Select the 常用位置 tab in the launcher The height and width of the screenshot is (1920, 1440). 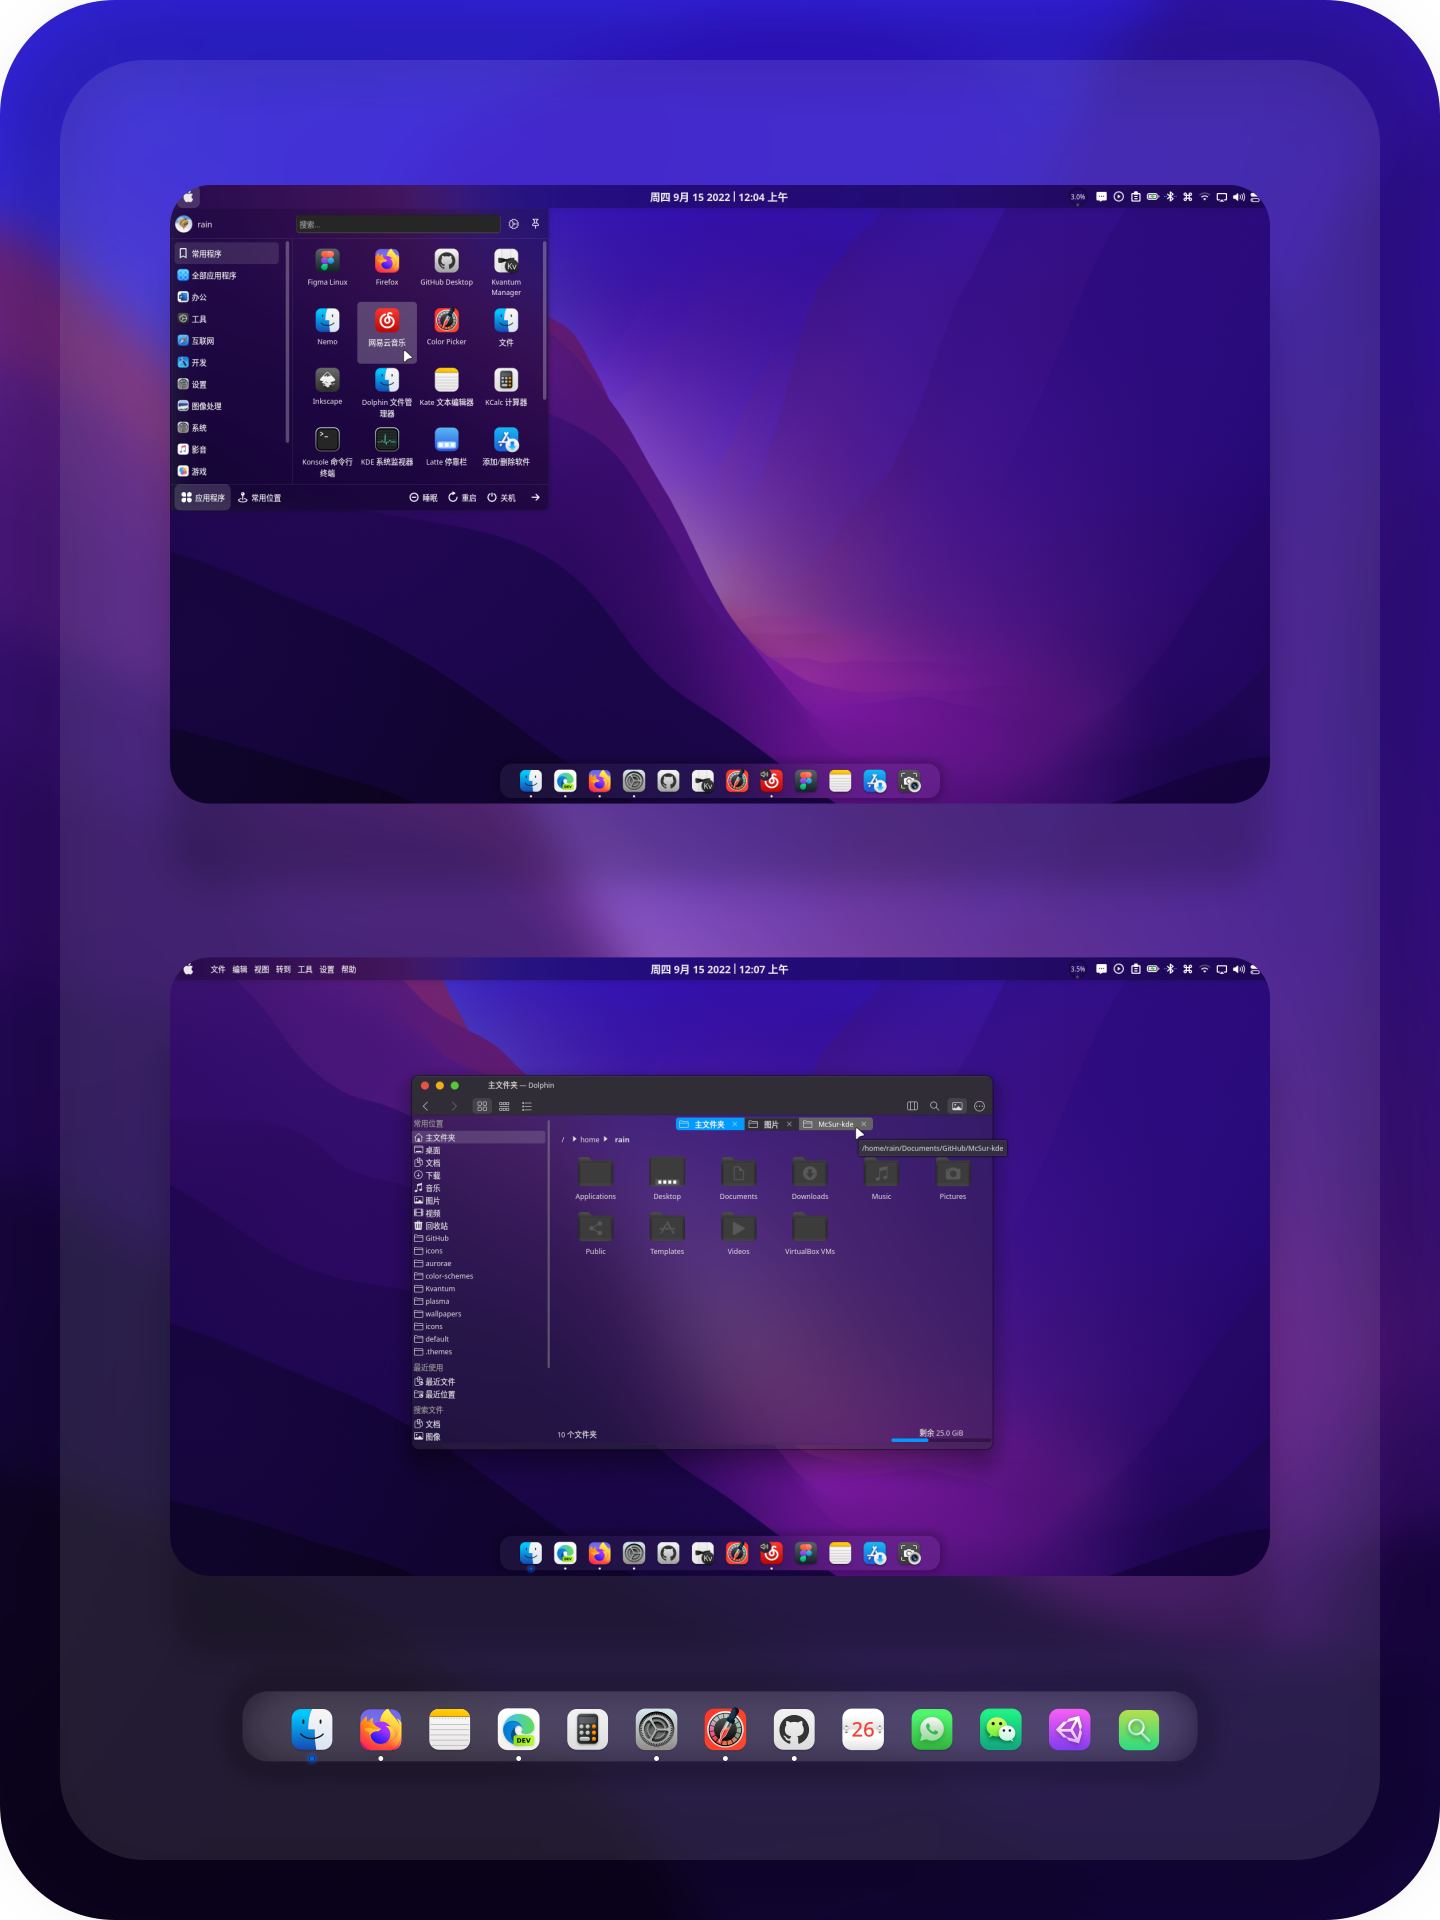(260, 497)
